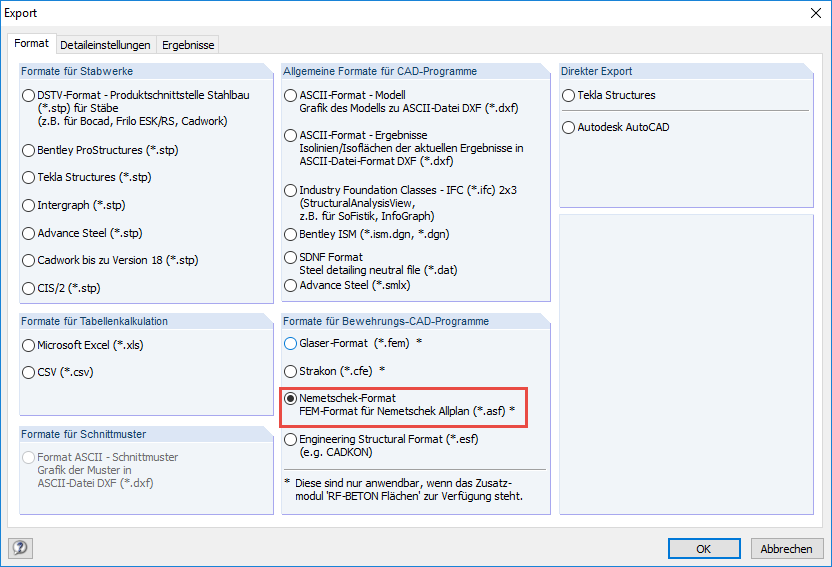Select Engineering Structural Format (*.esf)

click(291, 439)
